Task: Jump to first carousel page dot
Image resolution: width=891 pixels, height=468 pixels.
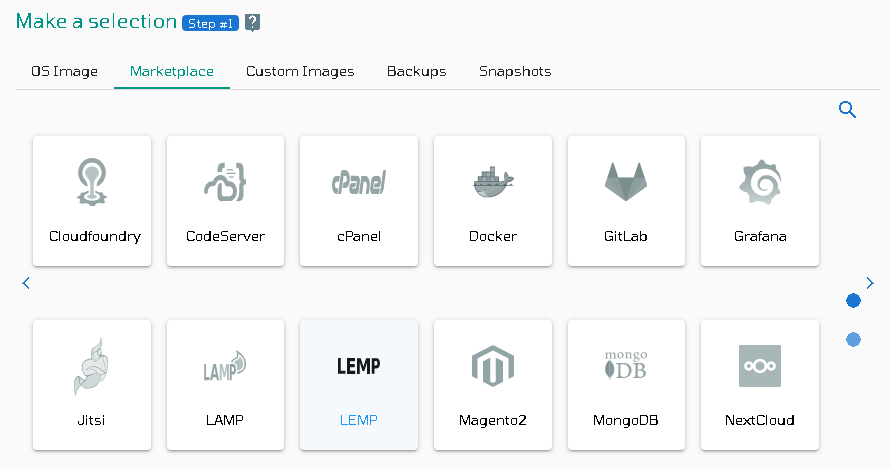Action: (853, 300)
